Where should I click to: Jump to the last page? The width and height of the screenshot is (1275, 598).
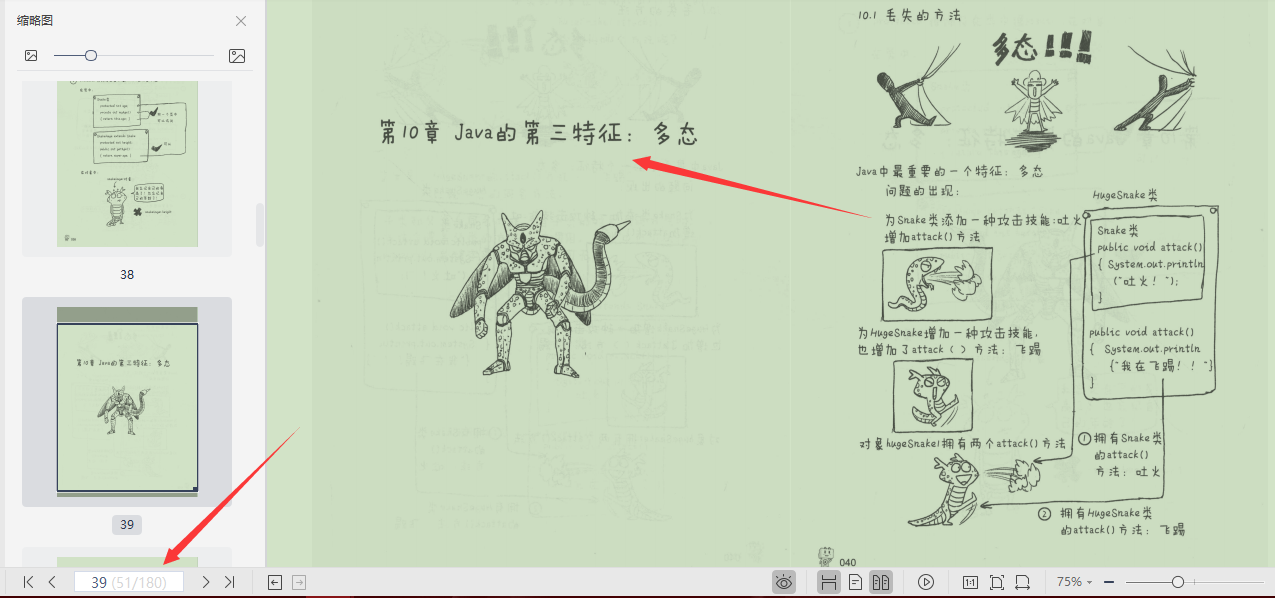tap(229, 582)
